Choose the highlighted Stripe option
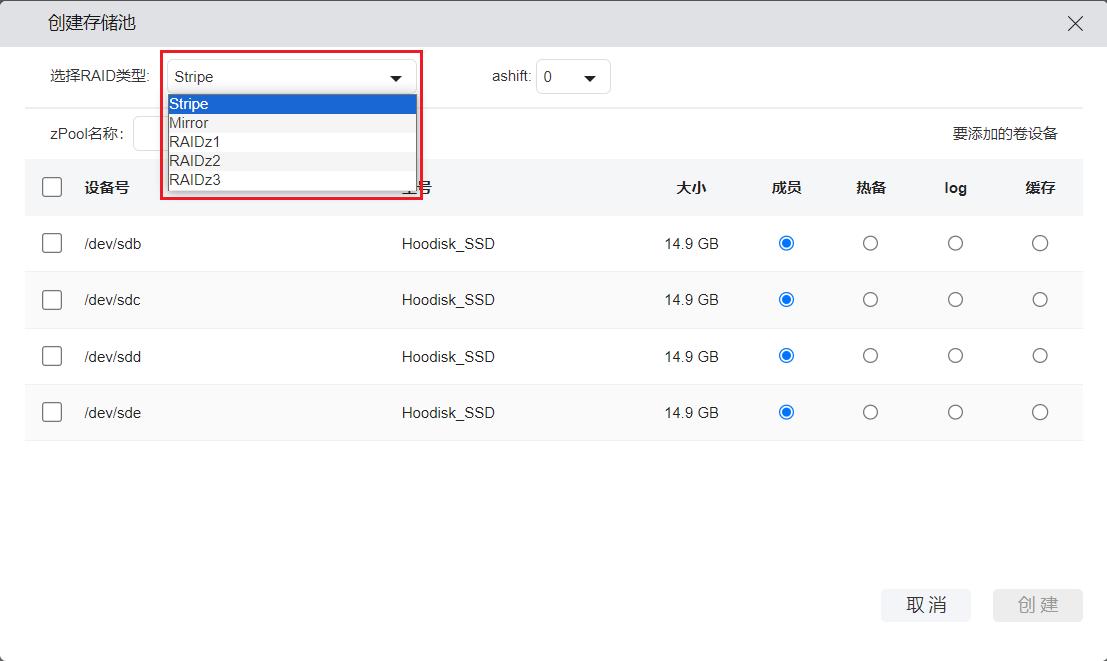Image resolution: width=1107 pixels, height=661 pixels. [189, 104]
